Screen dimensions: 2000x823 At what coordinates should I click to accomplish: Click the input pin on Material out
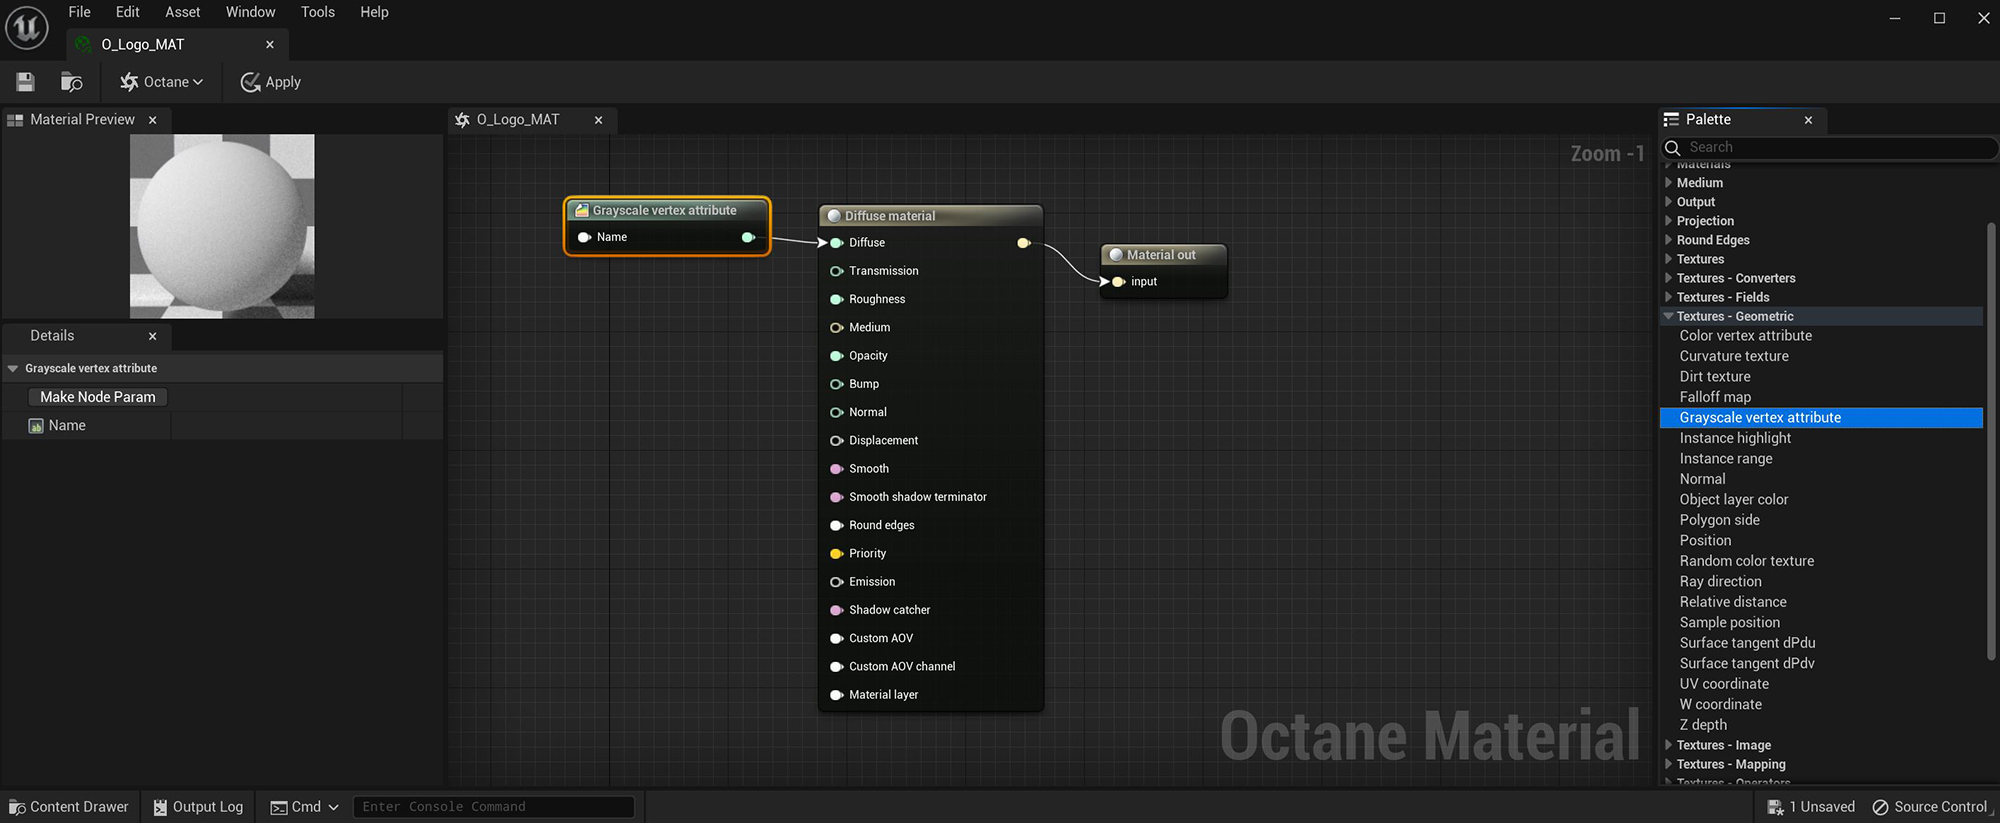[1118, 282]
